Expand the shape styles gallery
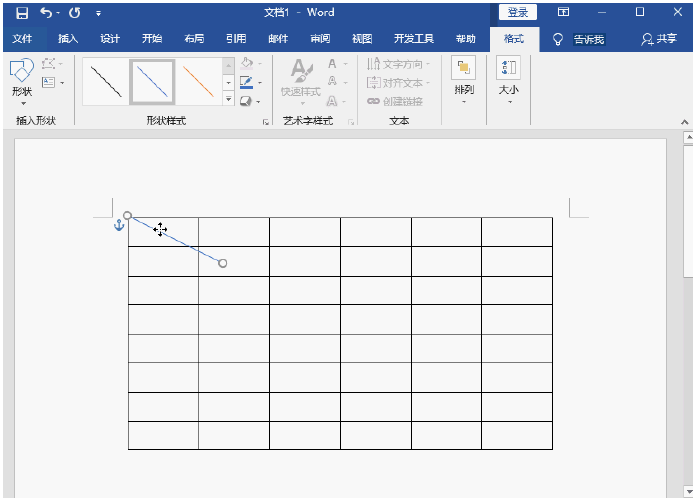 click(x=228, y=100)
